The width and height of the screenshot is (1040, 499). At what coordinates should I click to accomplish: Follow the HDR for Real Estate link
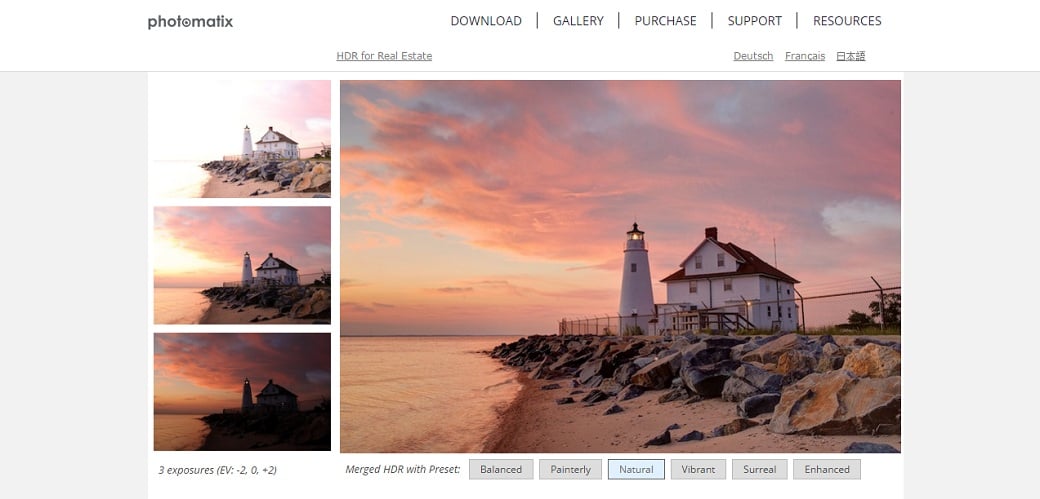point(384,56)
